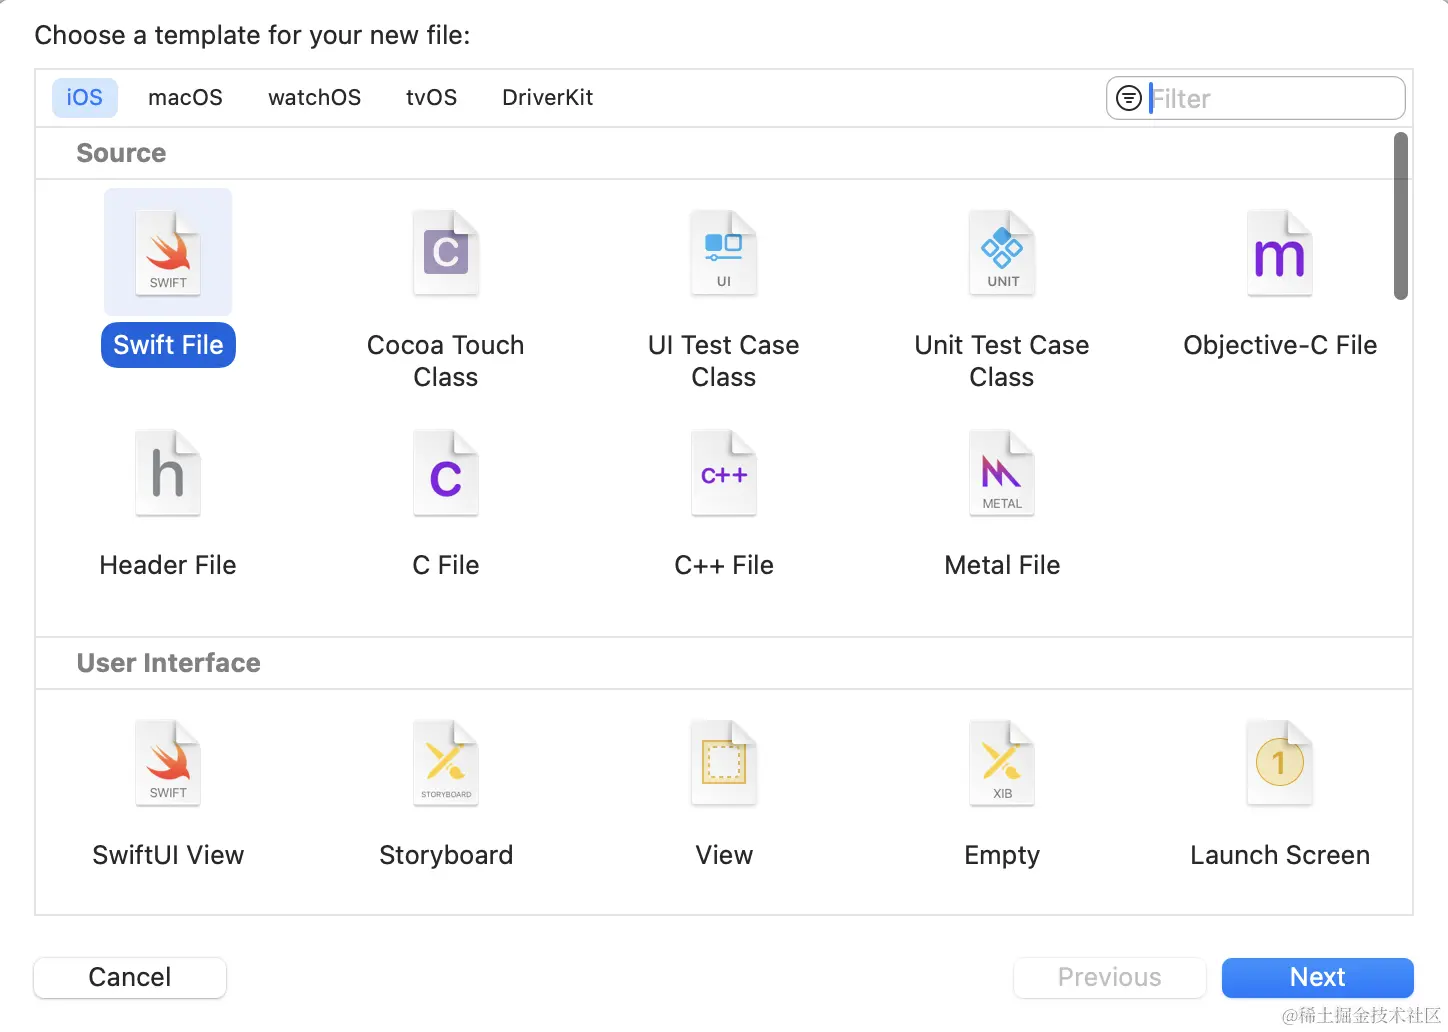This screenshot has width=1448, height=1032.
Task: Click the C File label
Action: point(446,565)
